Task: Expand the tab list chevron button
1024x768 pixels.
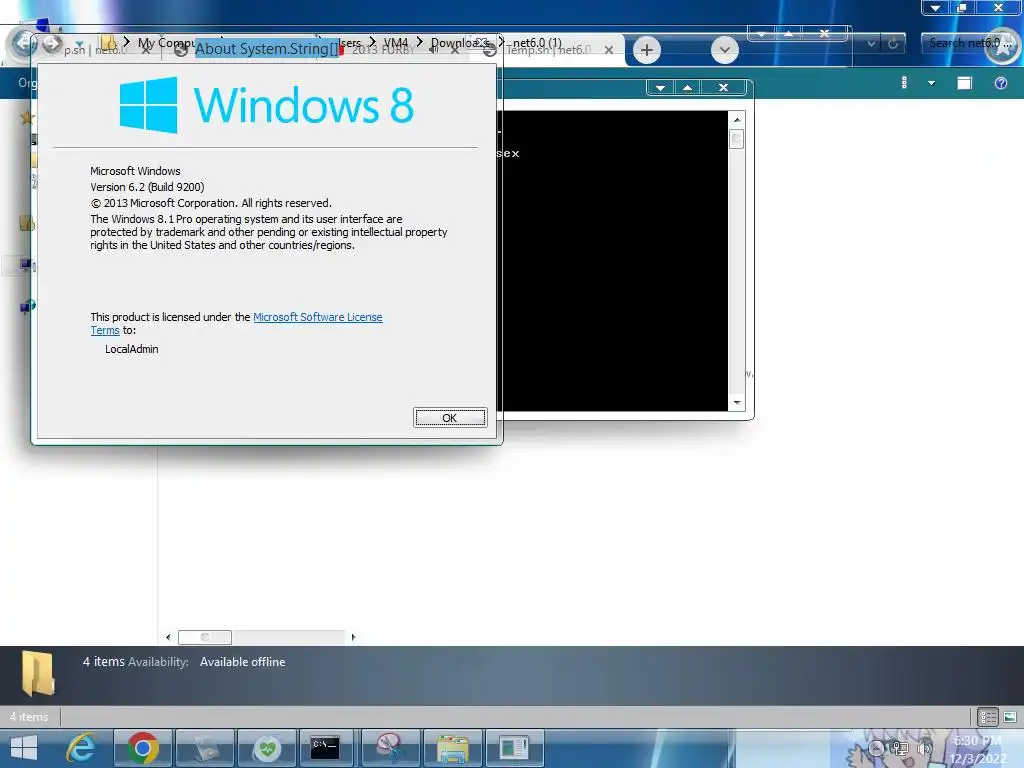Action: [724, 50]
